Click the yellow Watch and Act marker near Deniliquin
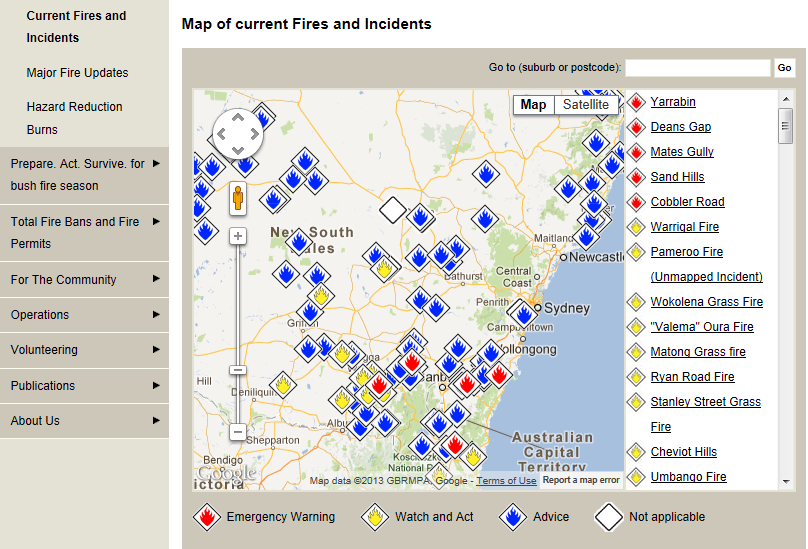Screen dimensions: 808x549 tap(283, 384)
